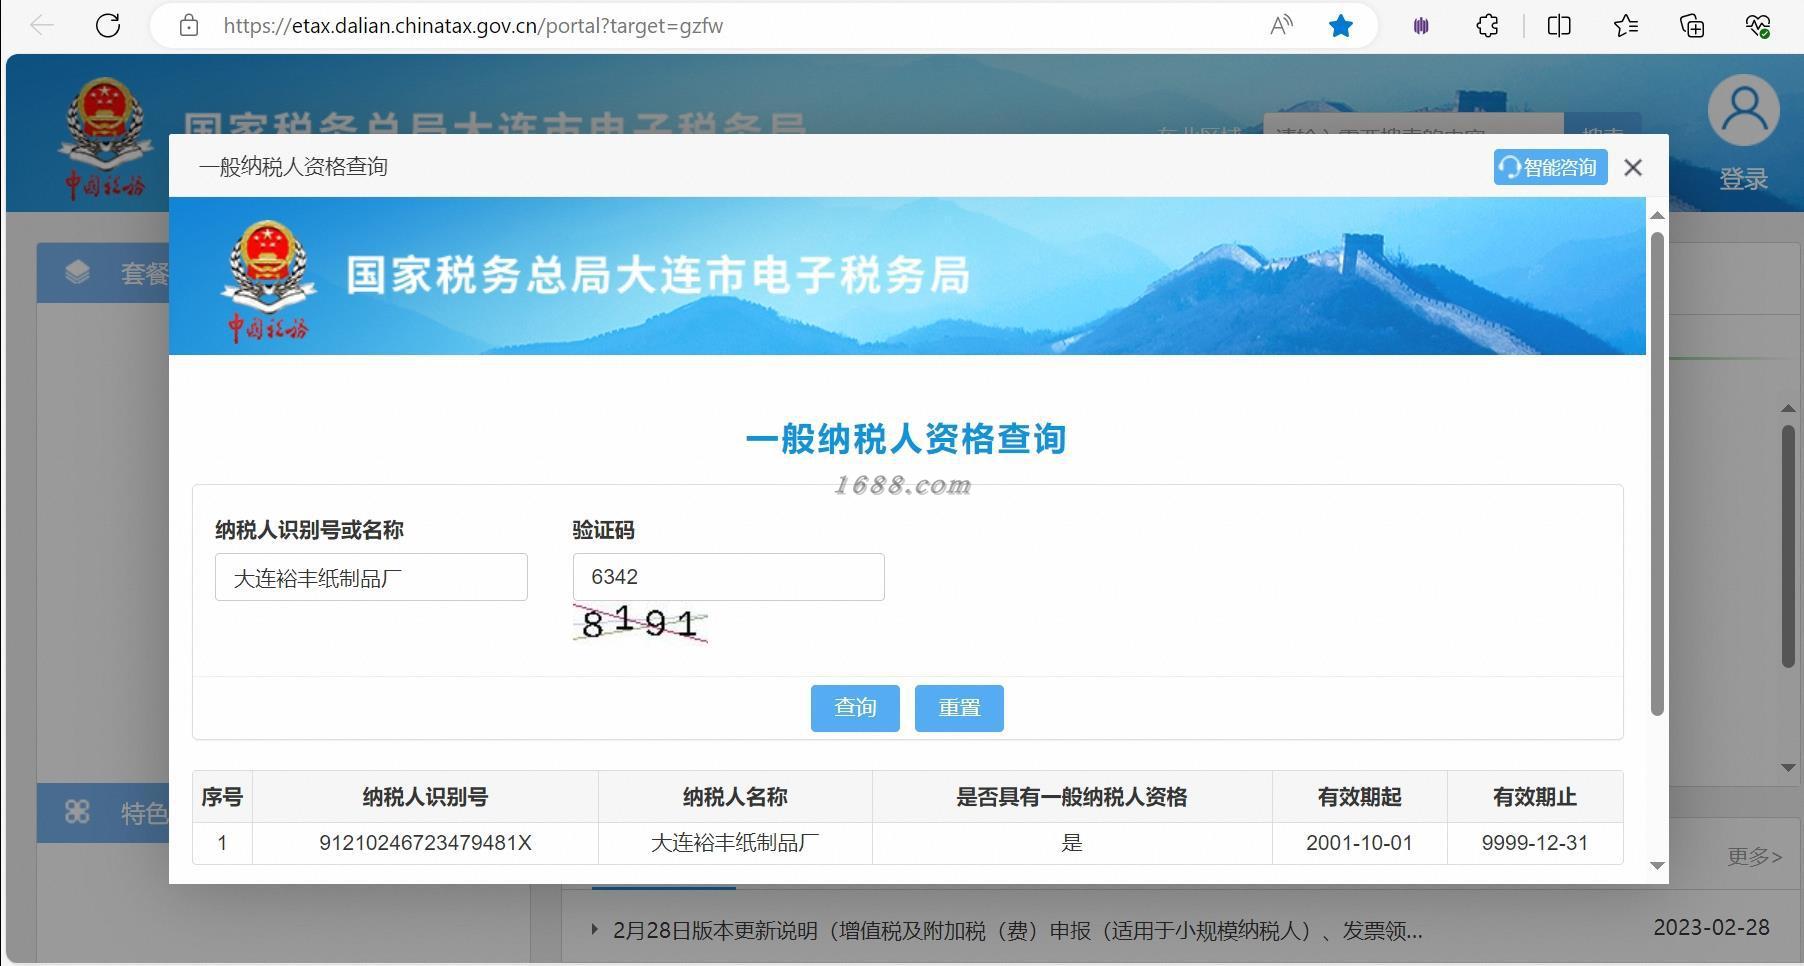Click the 查询 button
Screen dimensions: 1804x966
[x=855, y=708]
